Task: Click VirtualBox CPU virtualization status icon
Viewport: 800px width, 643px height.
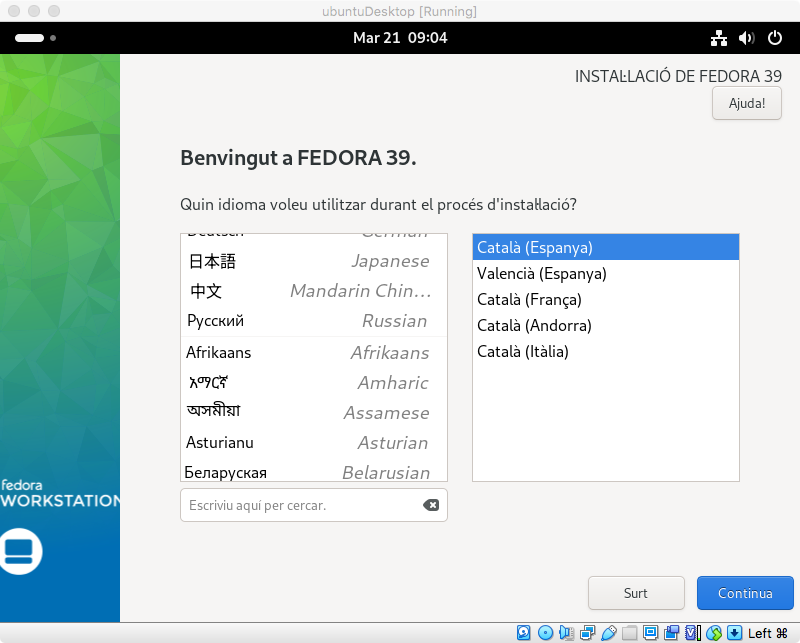Action: point(693,633)
